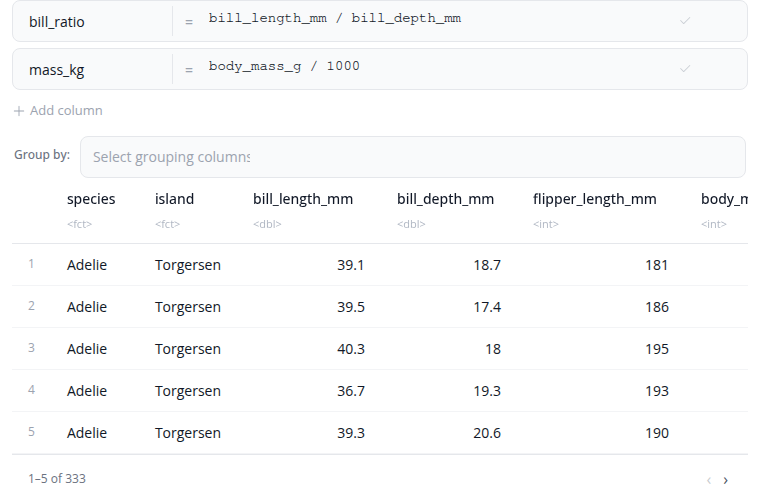Click the species column header

[x=91, y=199]
